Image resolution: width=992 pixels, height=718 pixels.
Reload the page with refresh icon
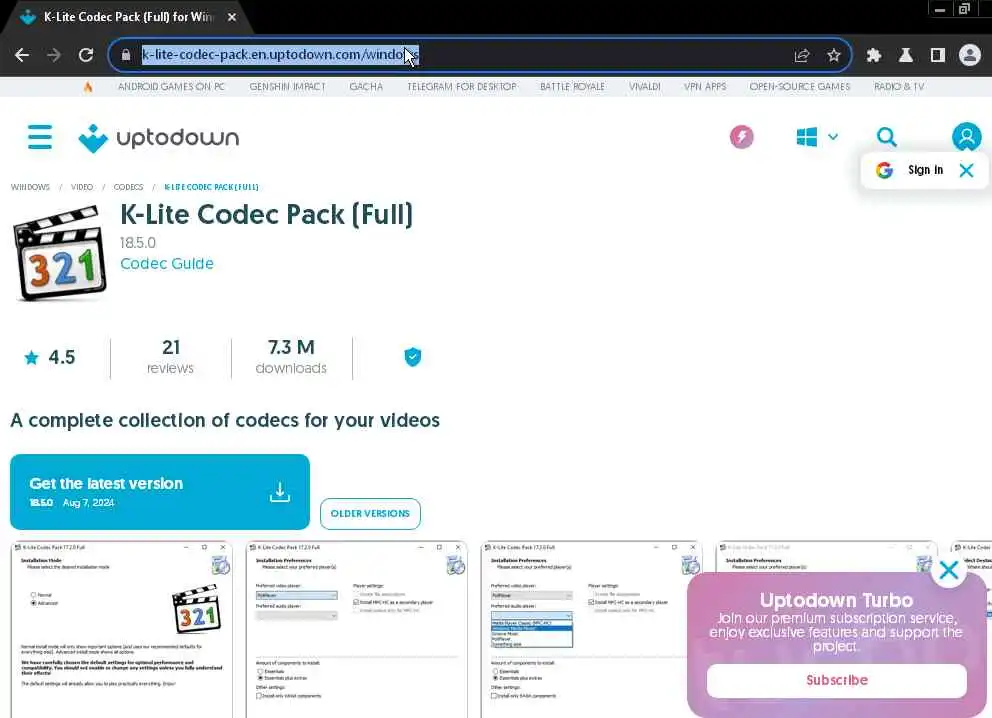(x=86, y=55)
